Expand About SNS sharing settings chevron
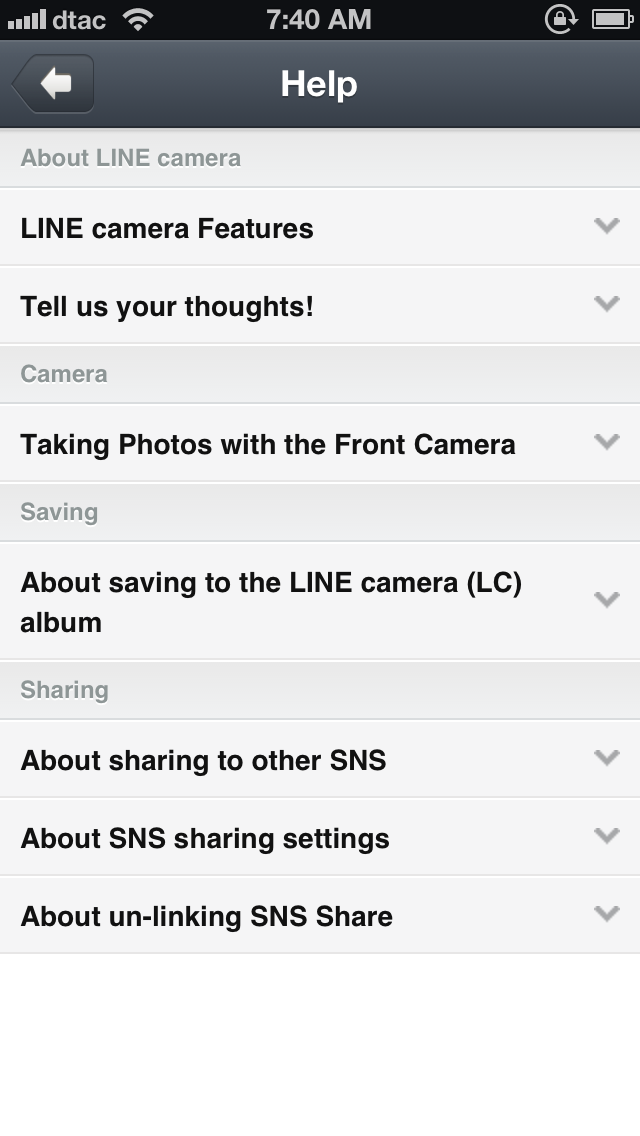The image size is (640, 1136). 606,835
